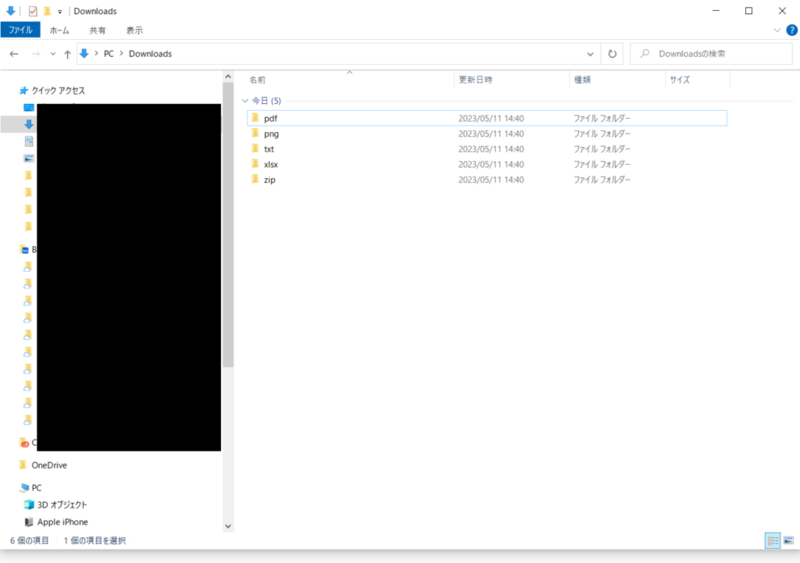The width and height of the screenshot is (800, 563).
Task: Click the properties checkmark in quick access toolbar
Action: coord(33,11)
